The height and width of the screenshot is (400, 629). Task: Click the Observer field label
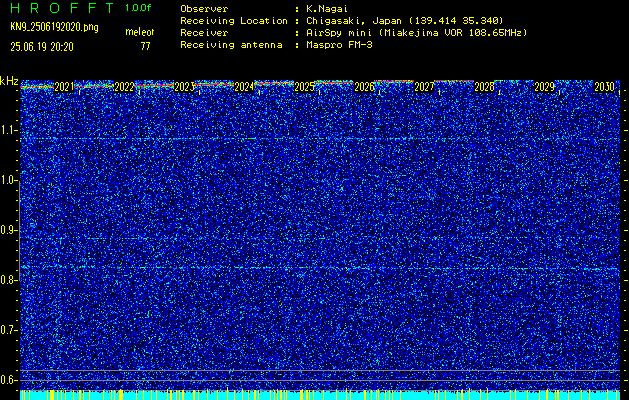(204, 9)
